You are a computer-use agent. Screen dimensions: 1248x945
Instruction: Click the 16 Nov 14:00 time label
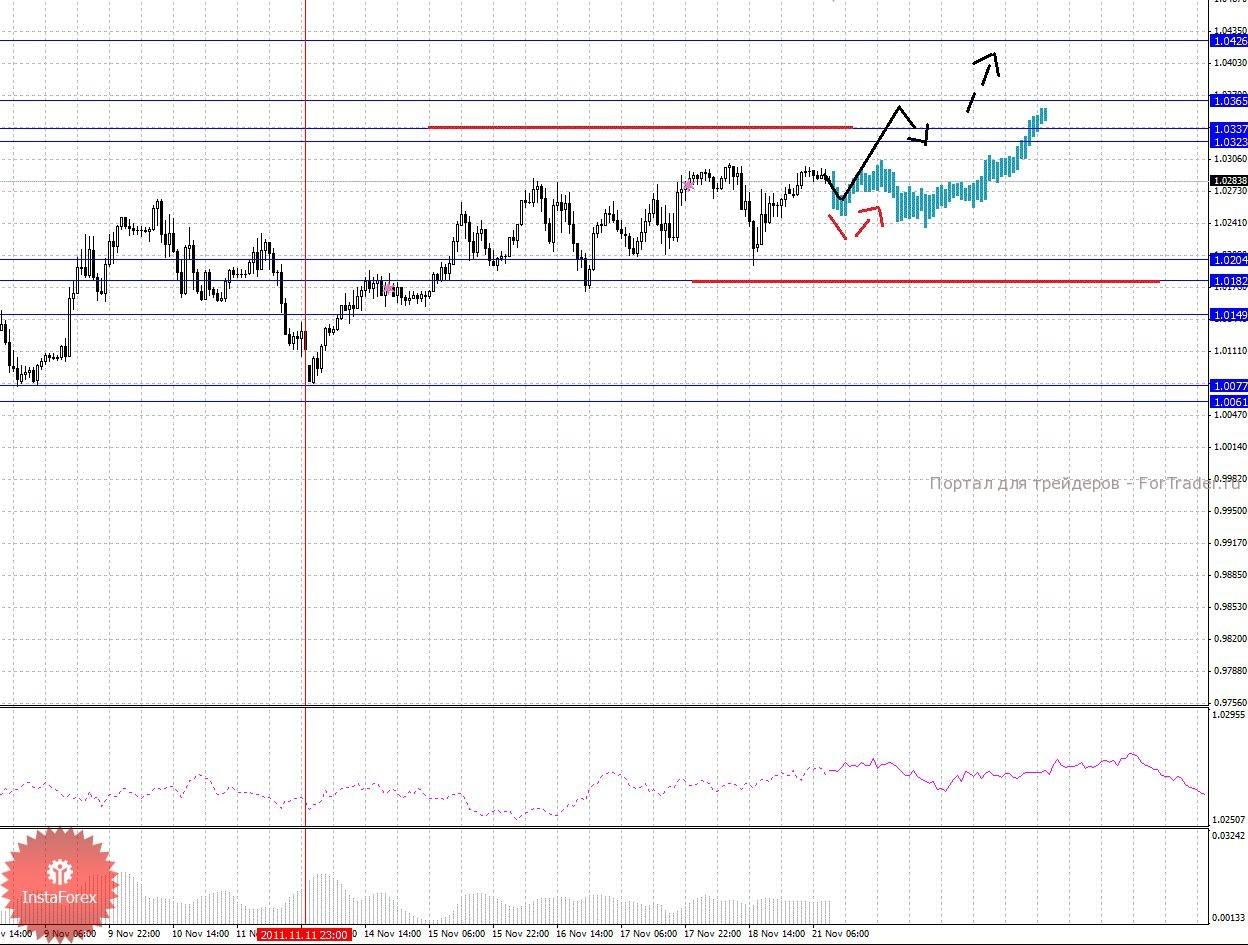584,934
